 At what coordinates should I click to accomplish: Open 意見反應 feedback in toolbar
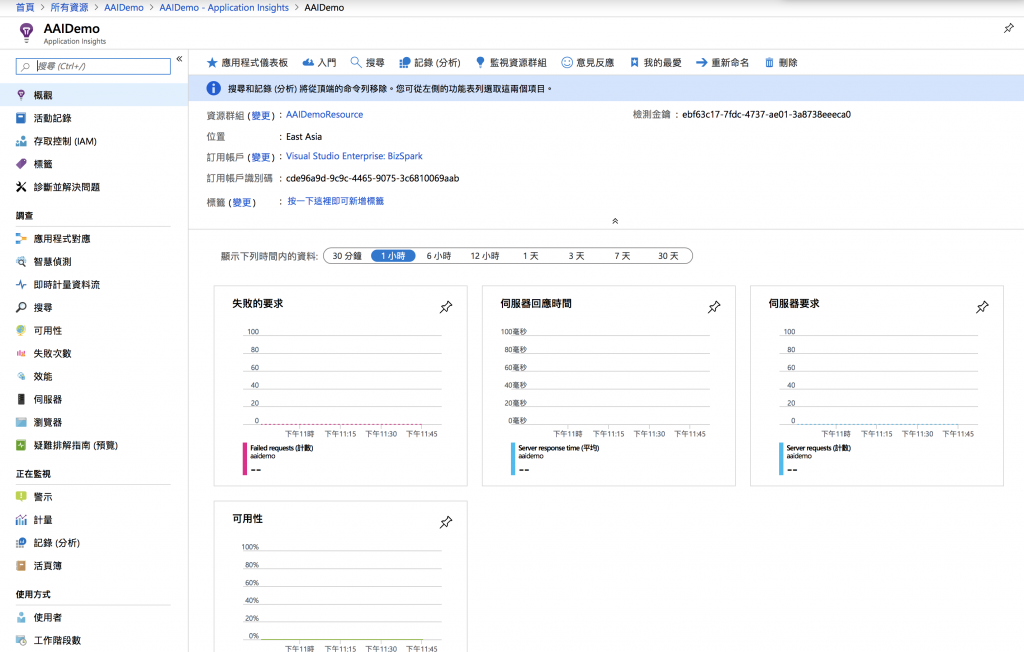tap(588, 63)
